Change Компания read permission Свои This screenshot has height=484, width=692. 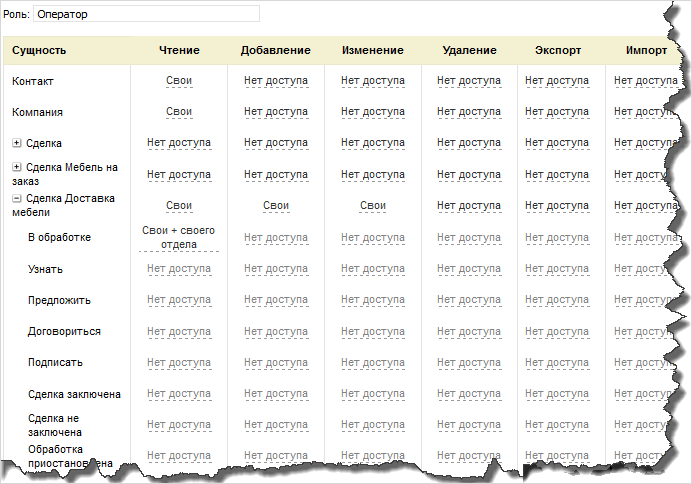179,112
